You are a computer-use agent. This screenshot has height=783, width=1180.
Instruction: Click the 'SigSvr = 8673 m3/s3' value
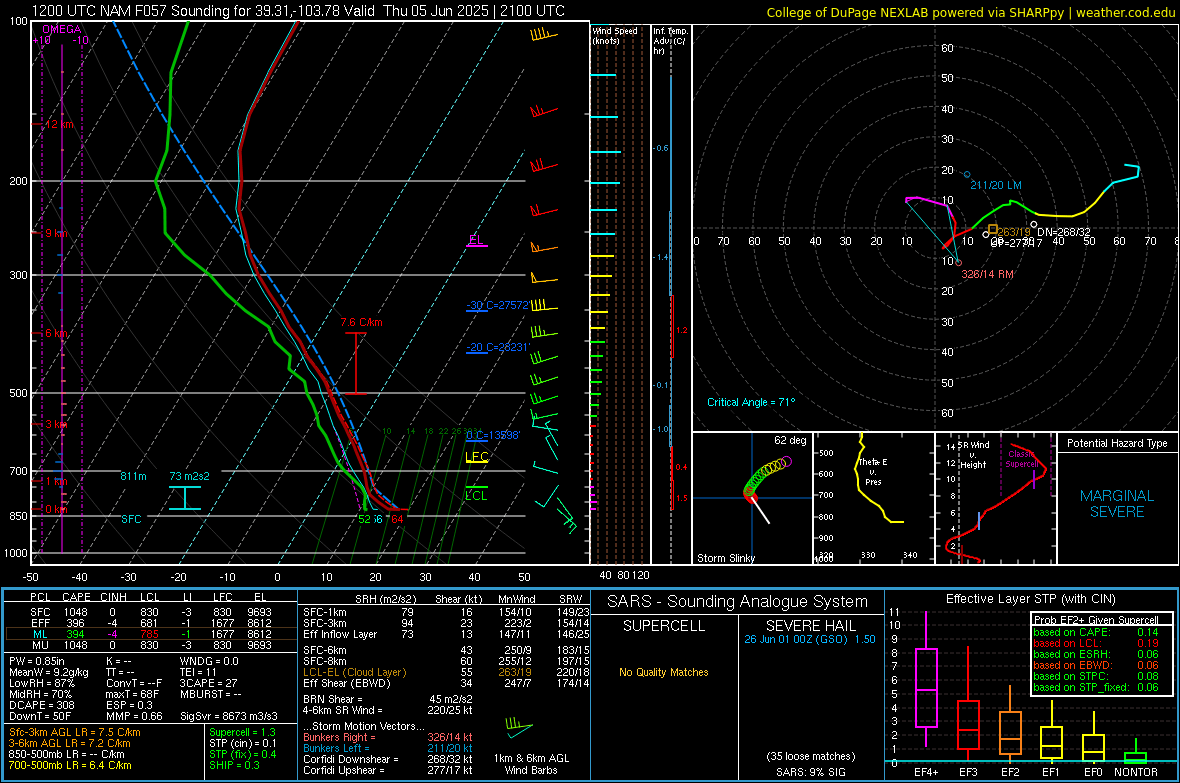coord(229,716)
